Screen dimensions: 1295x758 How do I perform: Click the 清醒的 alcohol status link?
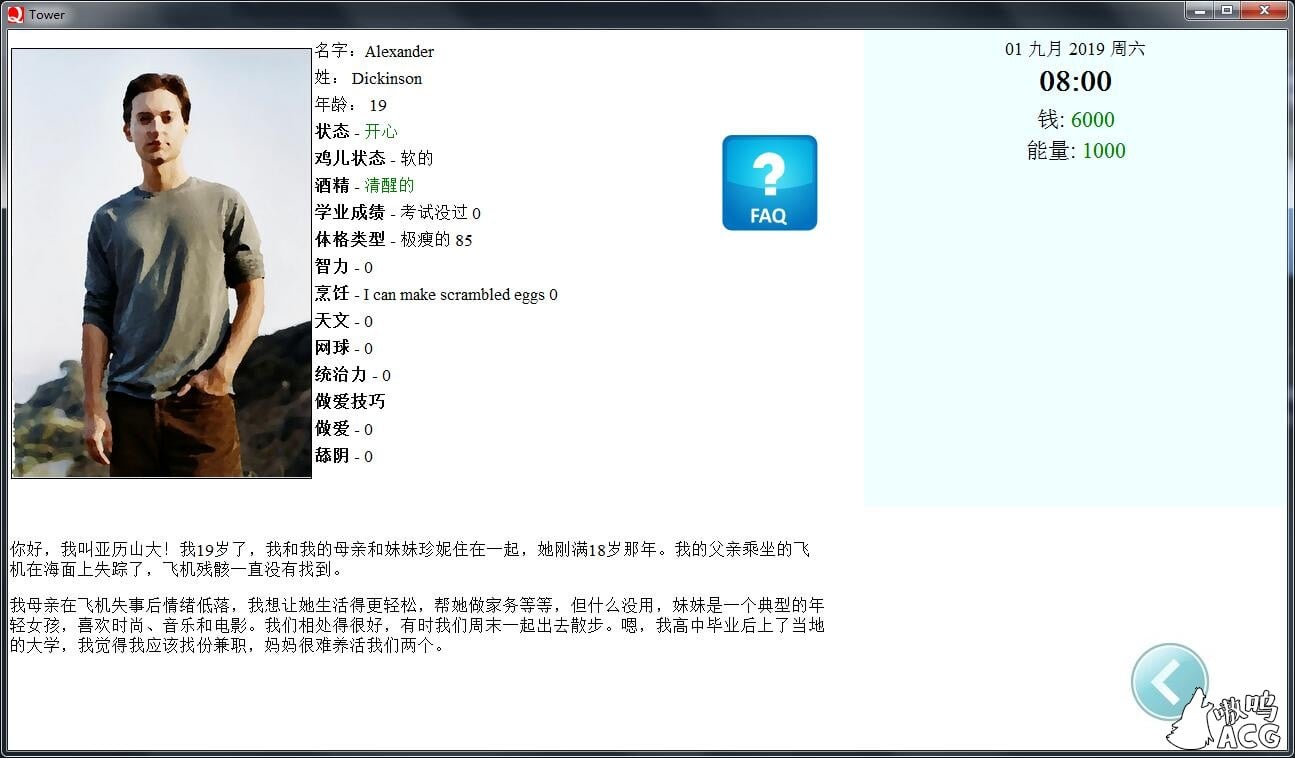[389, 185]
